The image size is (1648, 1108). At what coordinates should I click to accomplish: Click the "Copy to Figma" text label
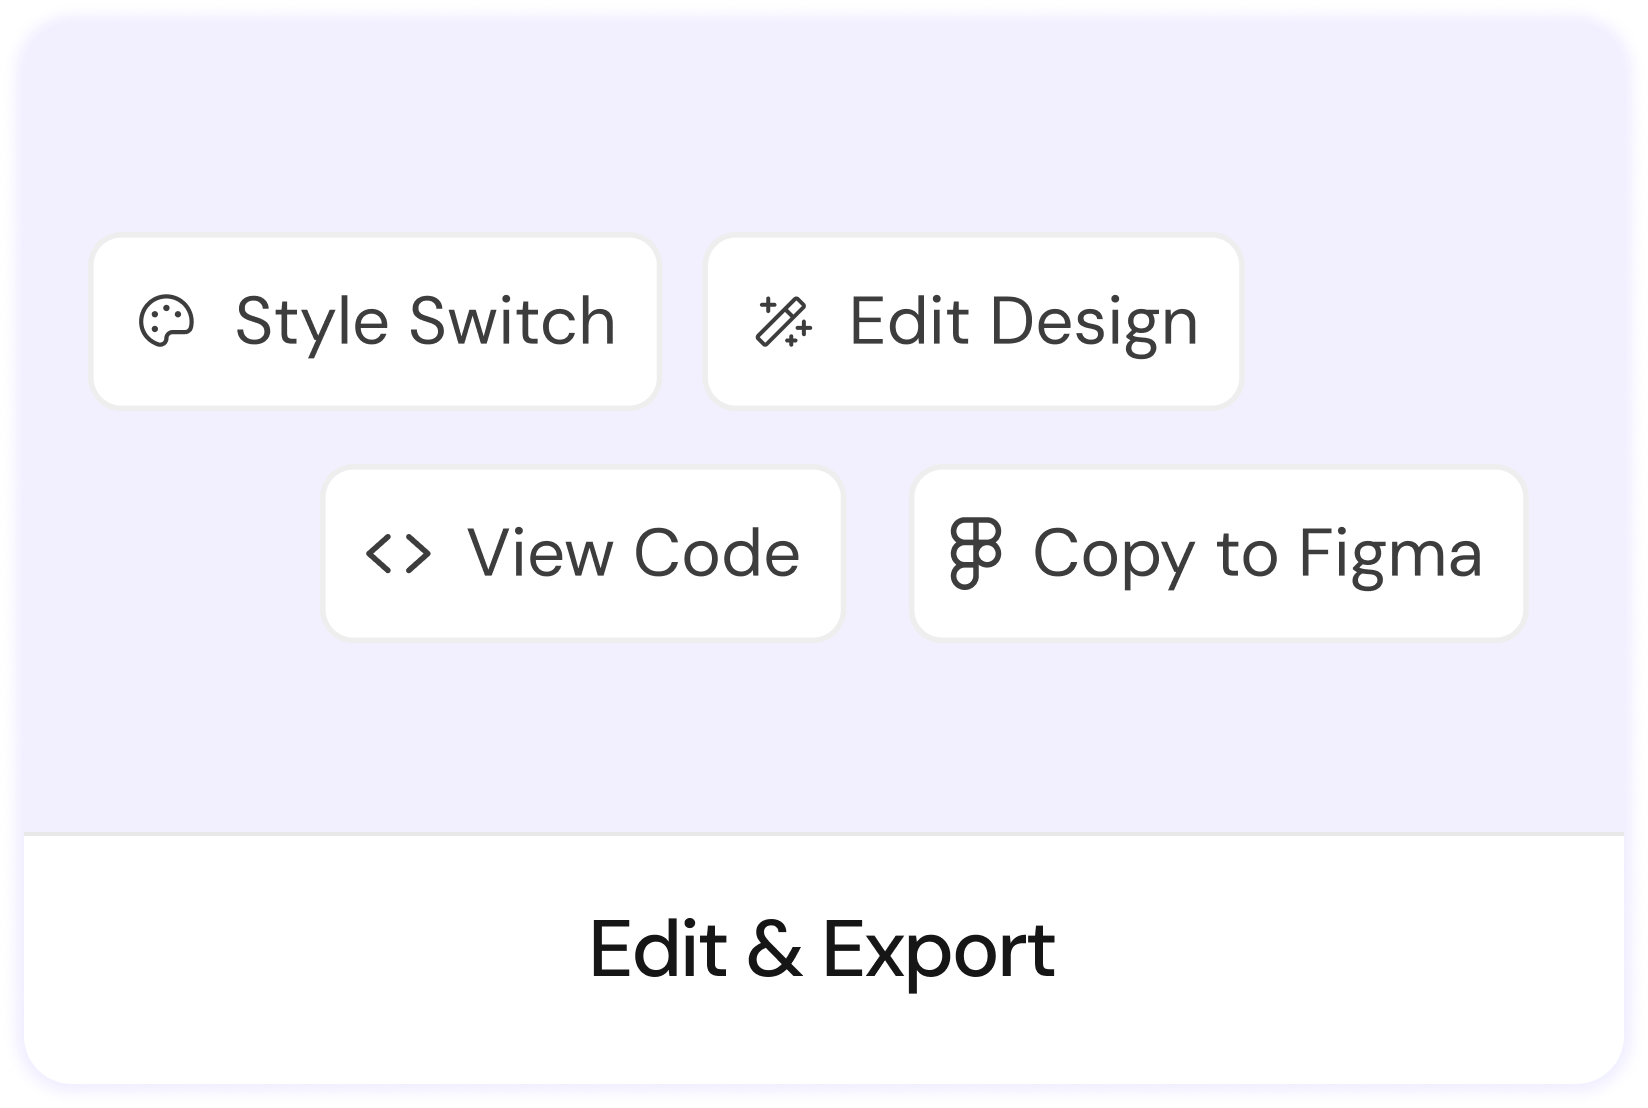1257,554
